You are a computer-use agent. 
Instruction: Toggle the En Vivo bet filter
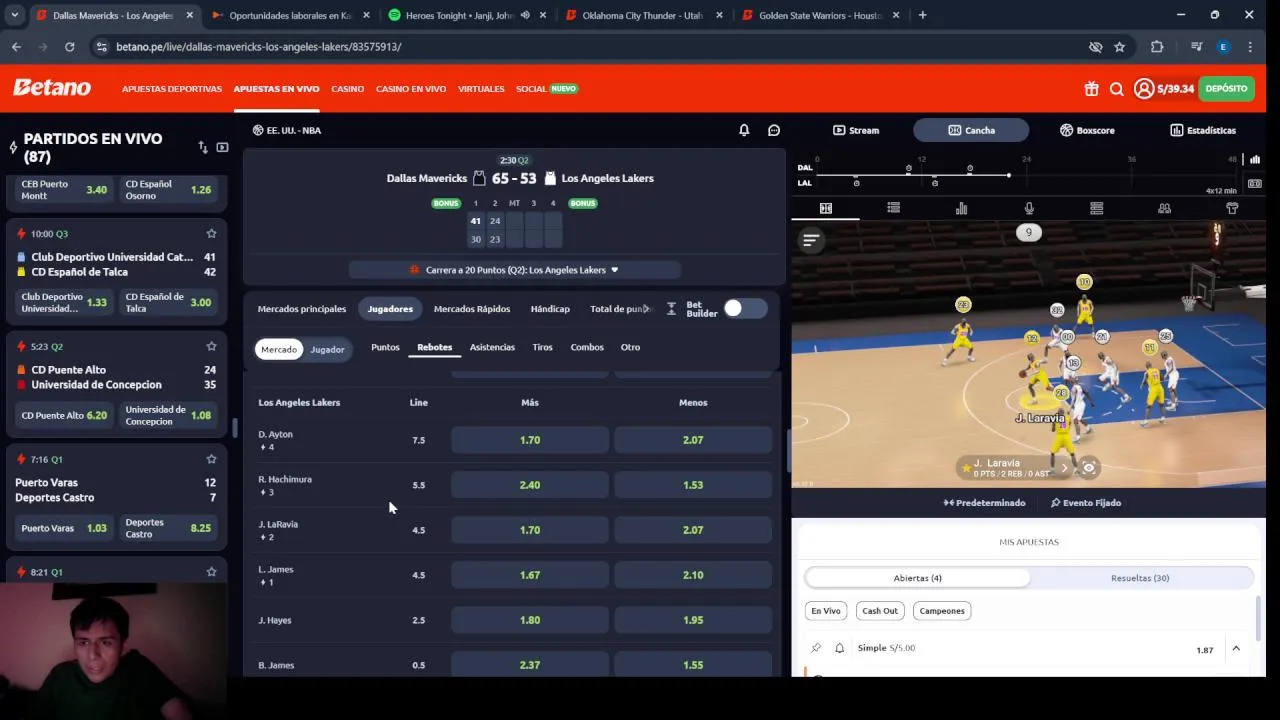pyautogui.click(x=826, y=611)
